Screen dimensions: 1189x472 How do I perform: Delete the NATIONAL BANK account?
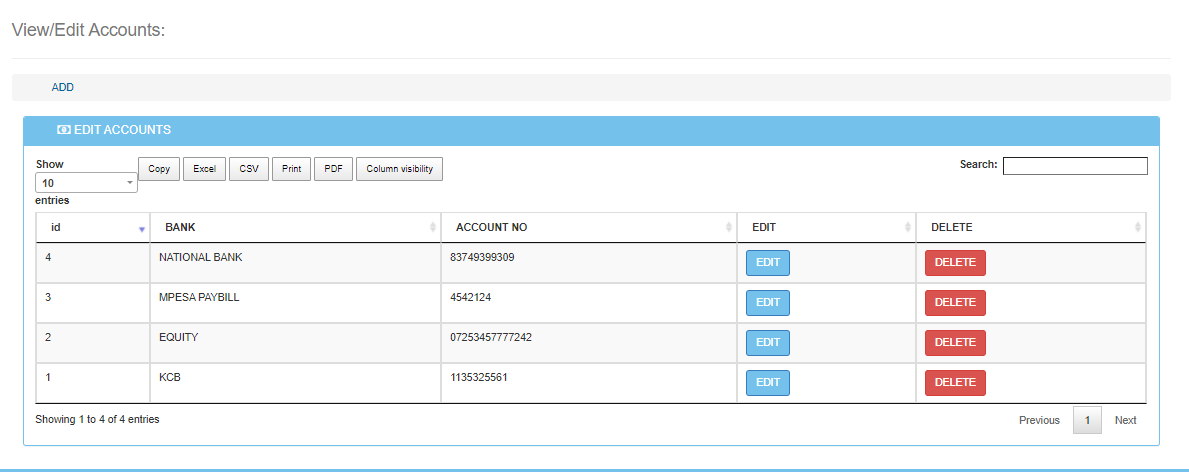click(954, 263)
